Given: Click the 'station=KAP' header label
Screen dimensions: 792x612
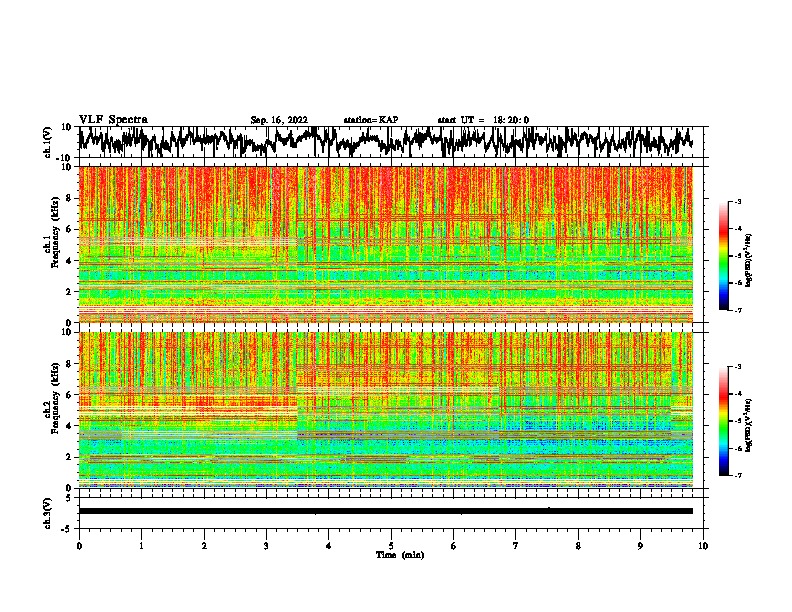Looking at the screenshot, I should tap(371, 120).
